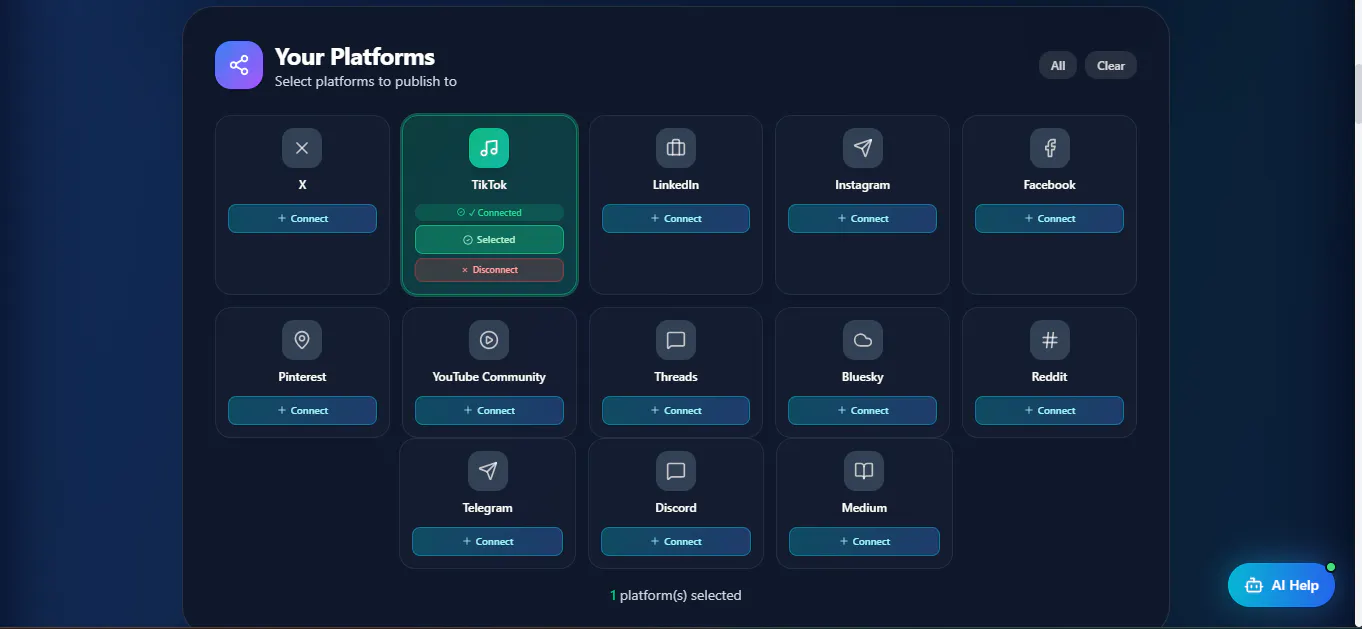Click the TikTok platform name
Image resolution: width=1362 pixels, height=629 pixels.
[x=489, y=185]
